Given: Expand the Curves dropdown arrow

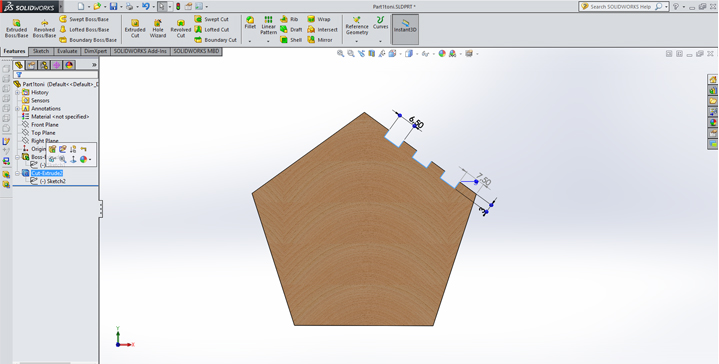Looking at the screenshot, I should (x=380, y=41).
